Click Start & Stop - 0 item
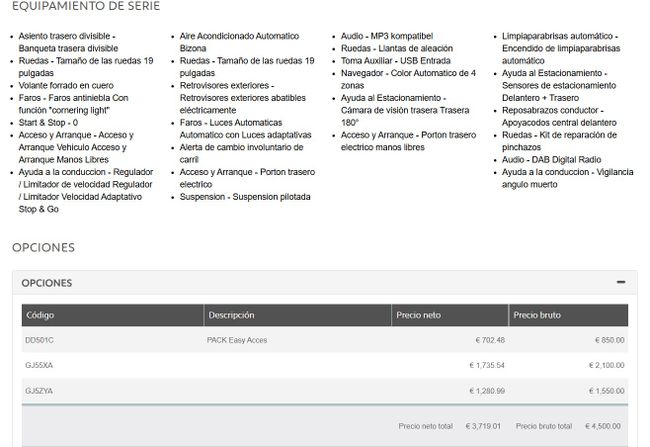The width and height of the screenshot is (650, 447). pyautogui.click(x=48, y=123)
